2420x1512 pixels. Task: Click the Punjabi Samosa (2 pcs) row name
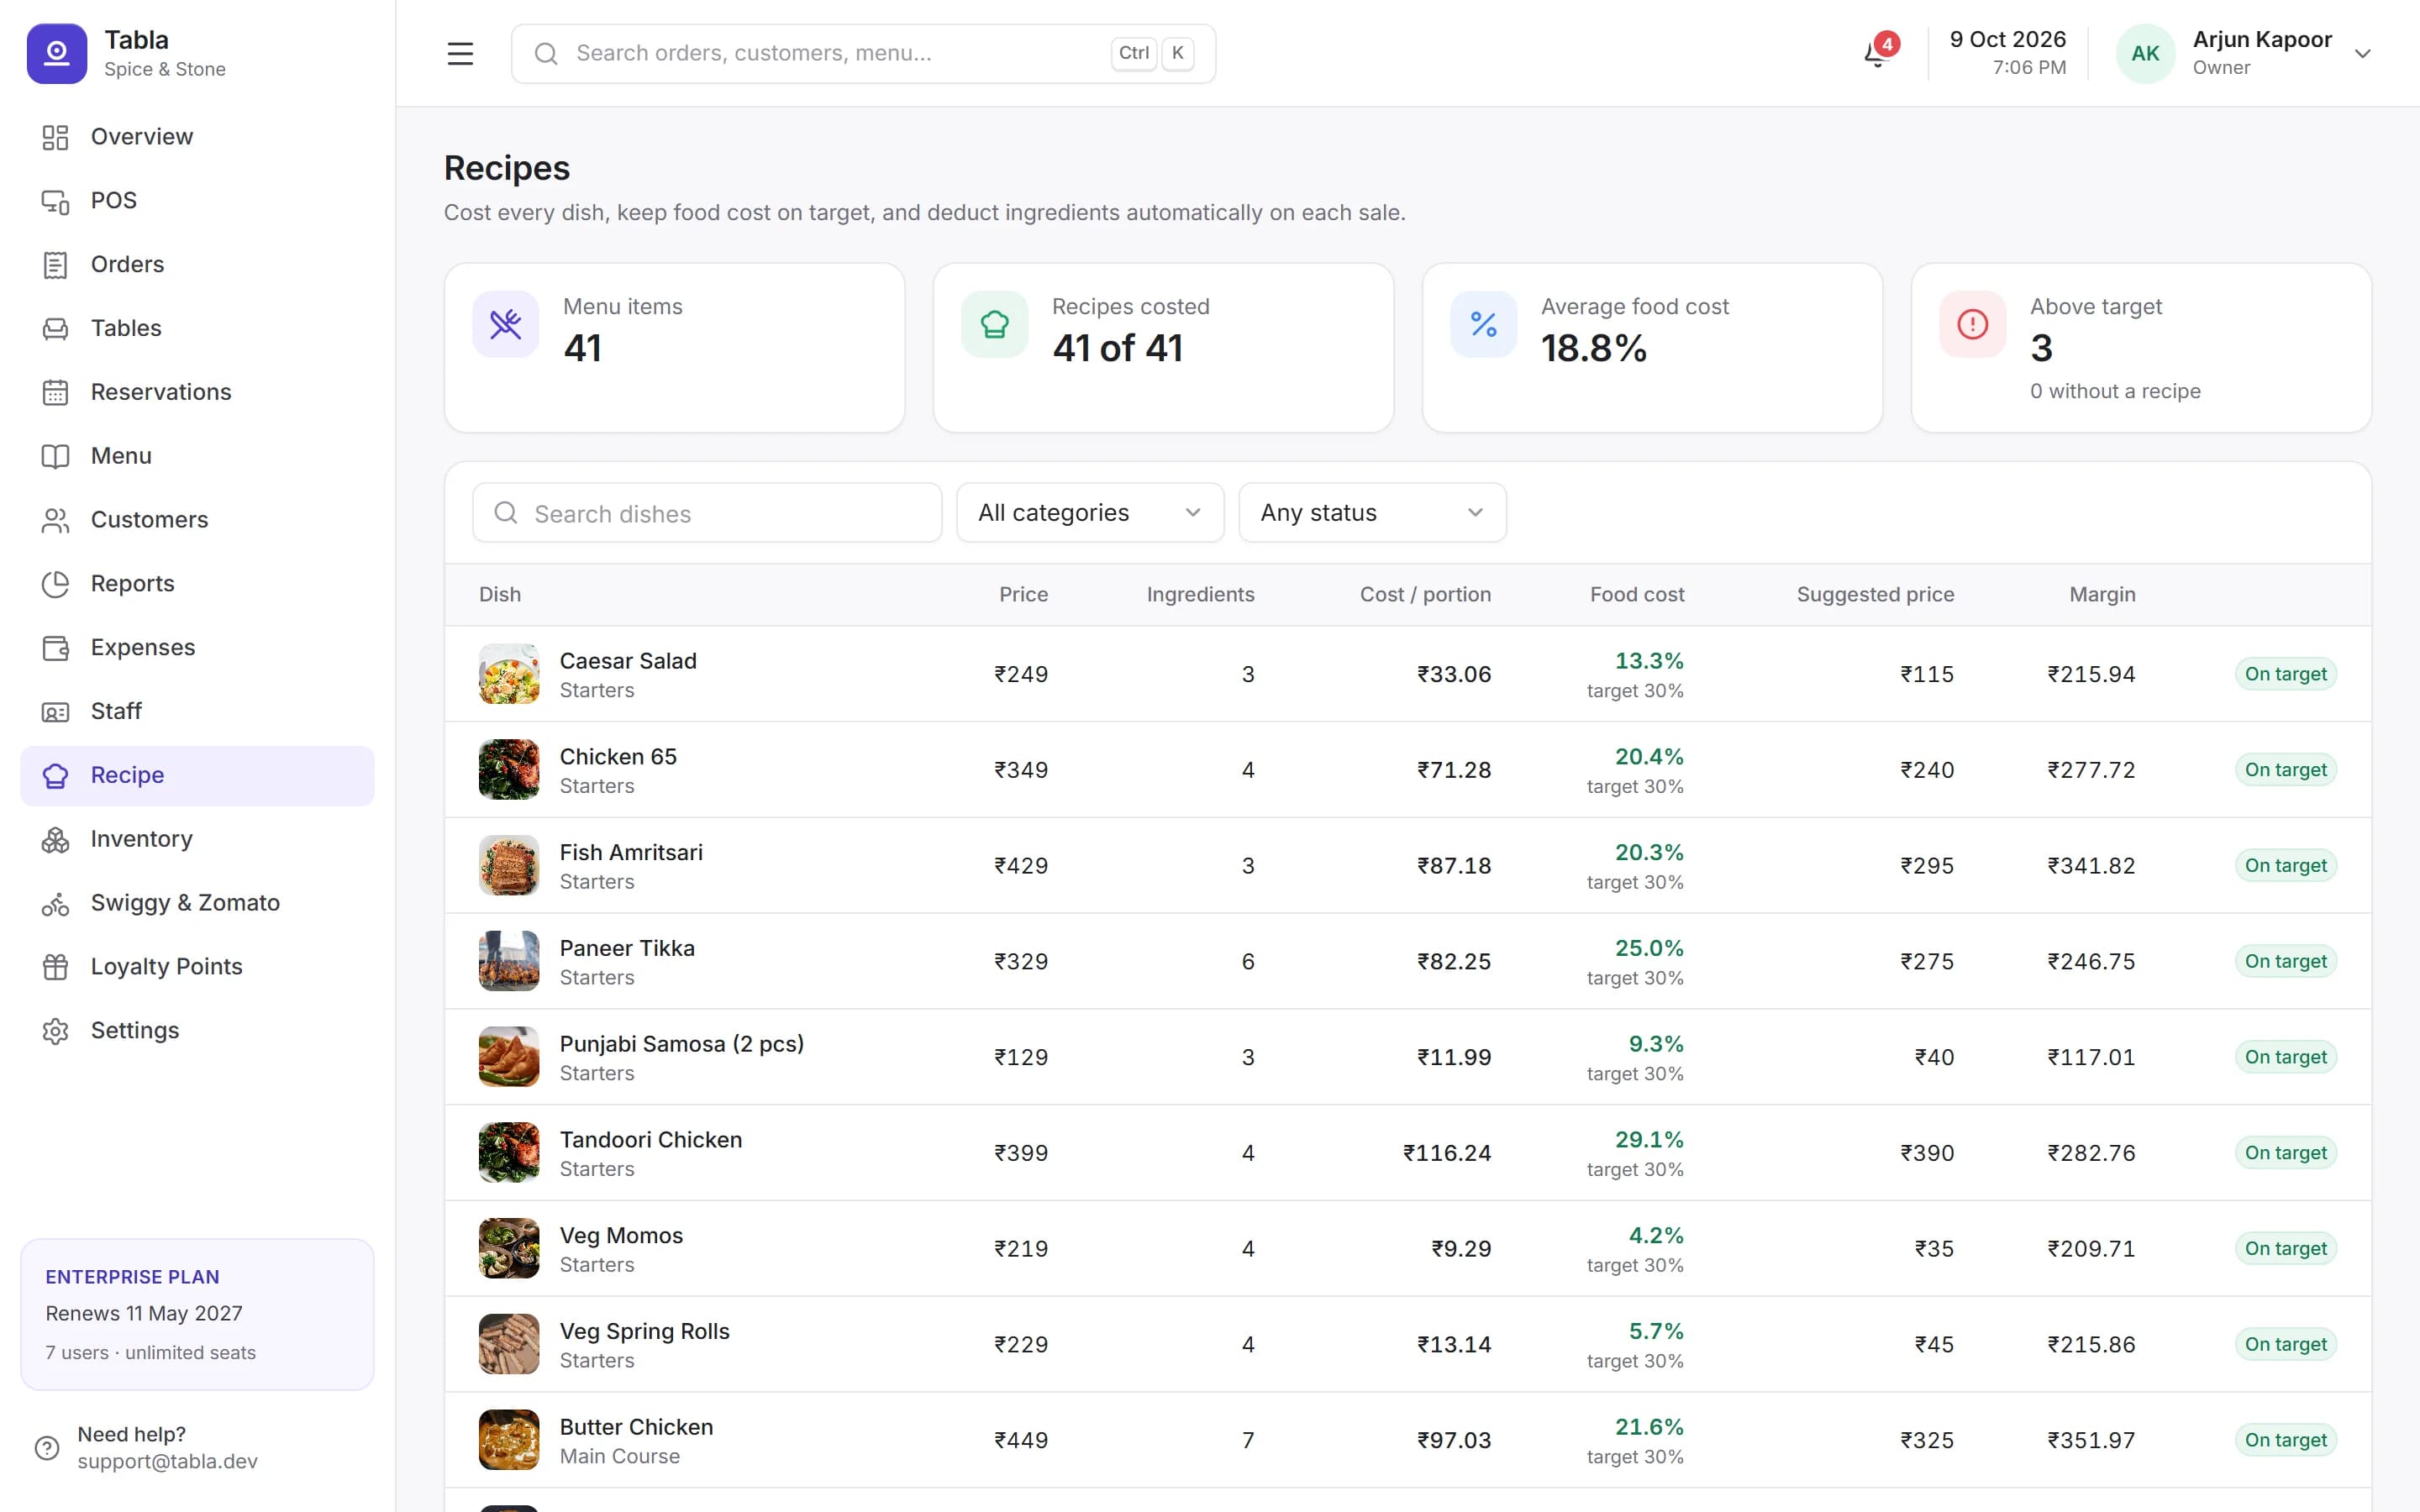pyautogui.click(x=681, y=1044)
